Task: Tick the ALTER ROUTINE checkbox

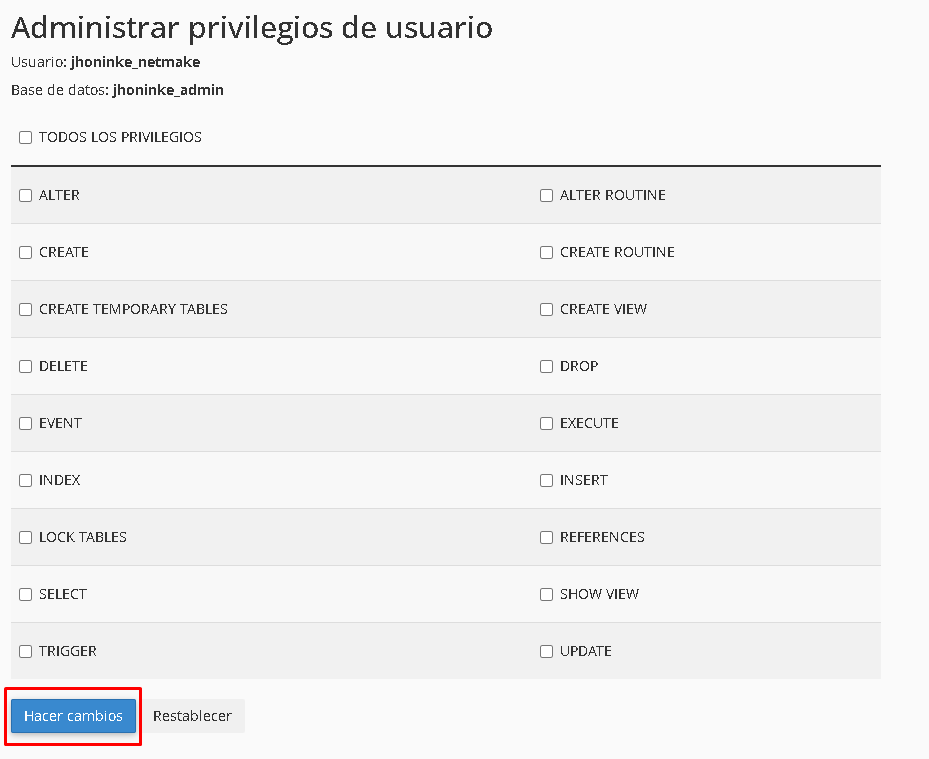Action: click(546, 196)
